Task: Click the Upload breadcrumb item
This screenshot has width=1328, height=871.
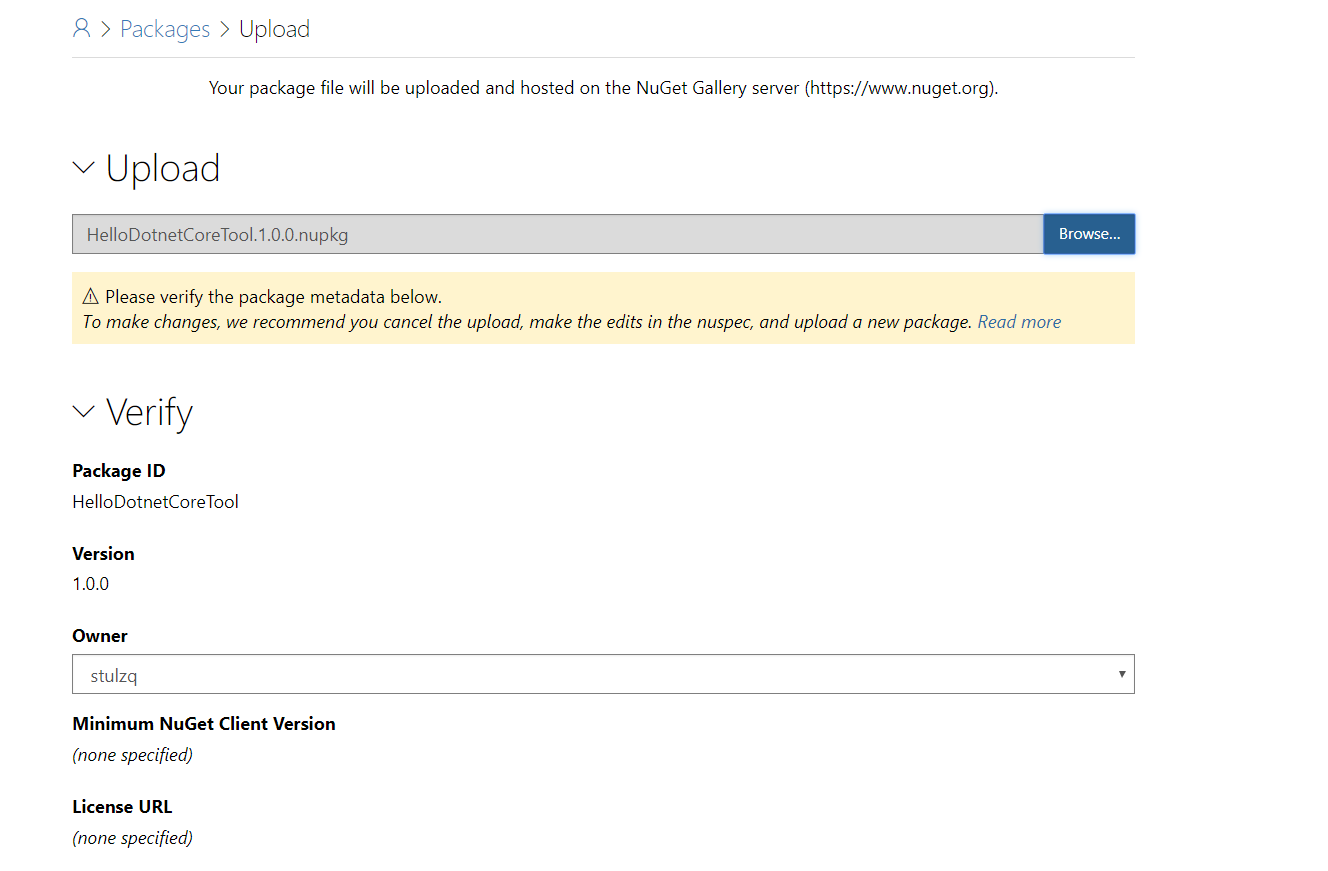Action: point(274,30)
